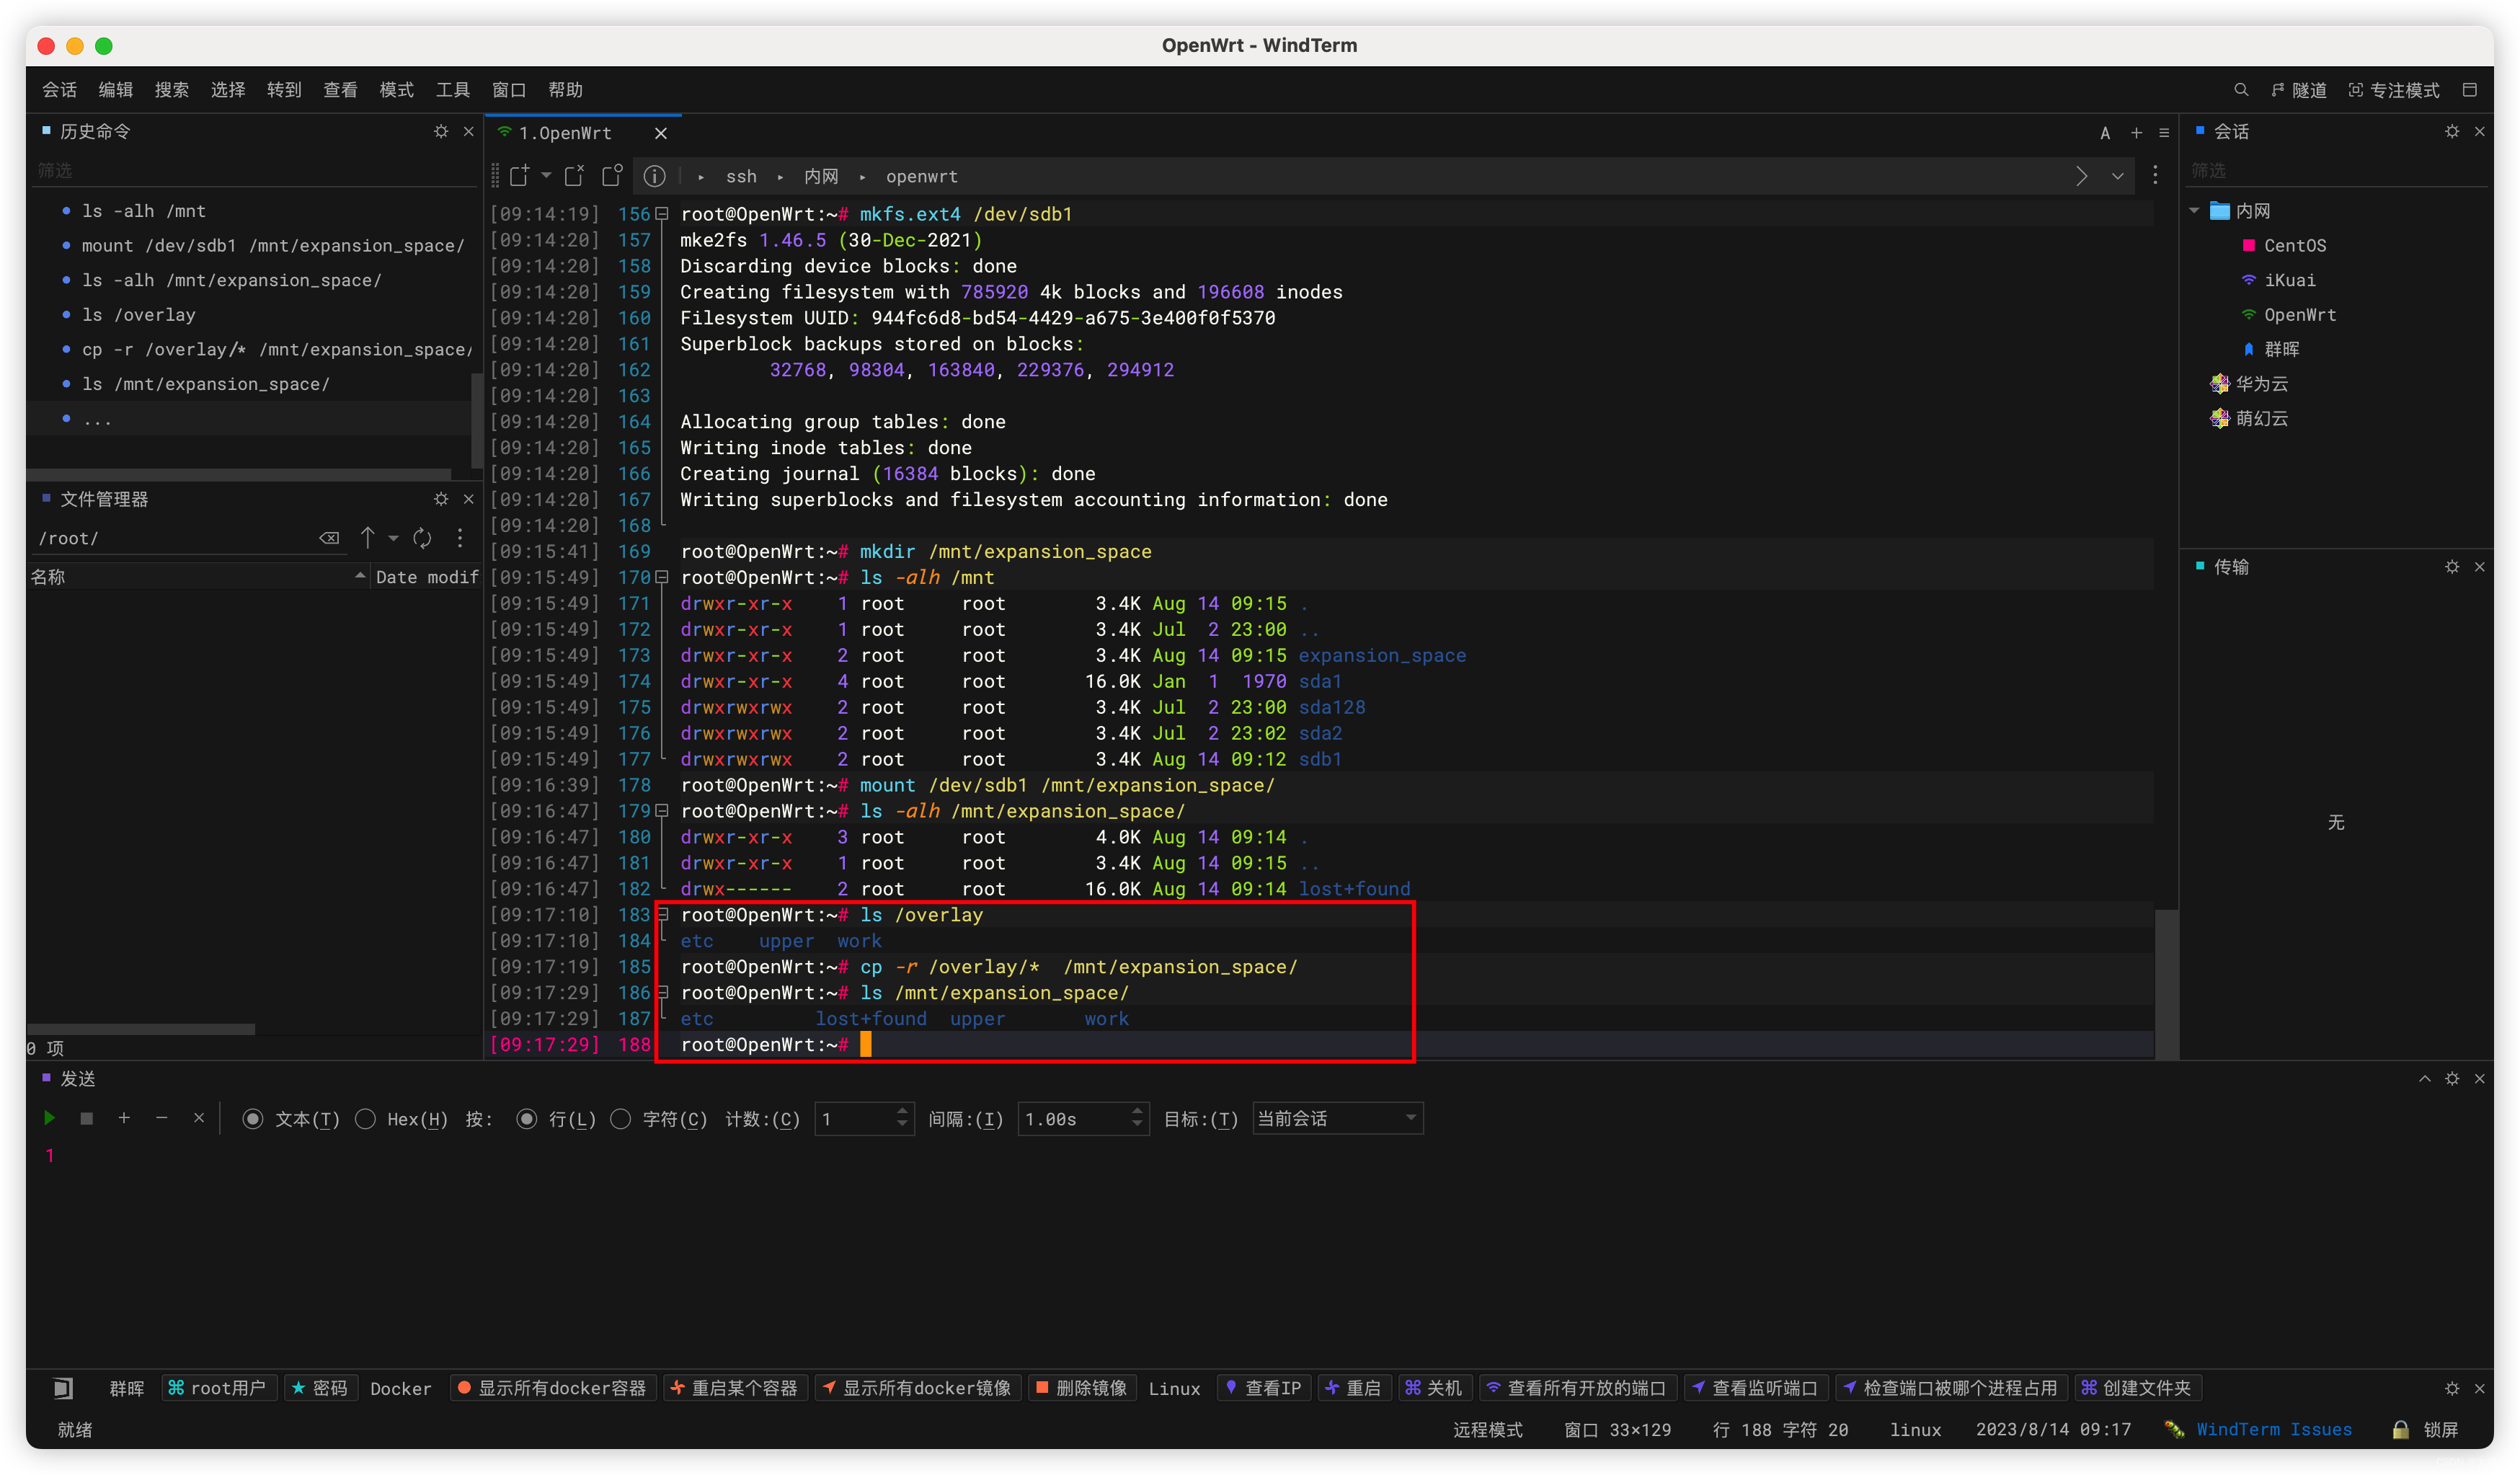This screenshot has width=2520, height=1475.
Task: Choose the 文本(T) radio button
Action: (x=253, y=1119)
